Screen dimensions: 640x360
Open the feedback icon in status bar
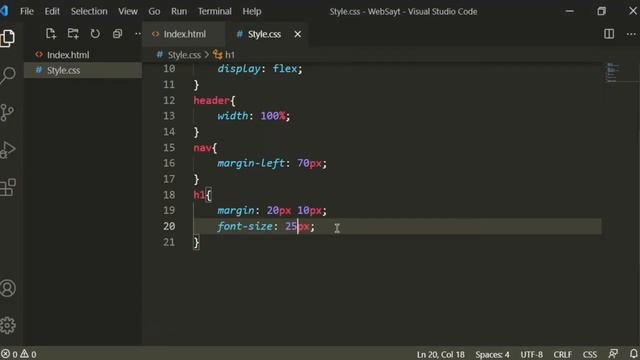613,354
